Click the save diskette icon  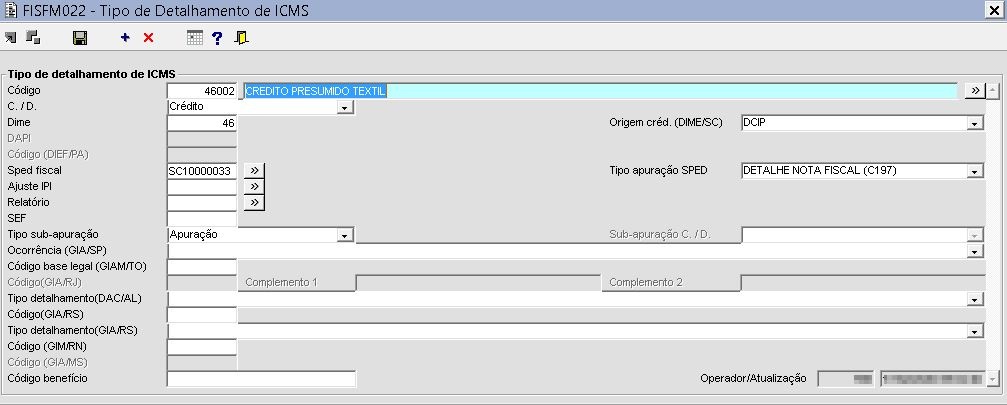tap(80, 39)
